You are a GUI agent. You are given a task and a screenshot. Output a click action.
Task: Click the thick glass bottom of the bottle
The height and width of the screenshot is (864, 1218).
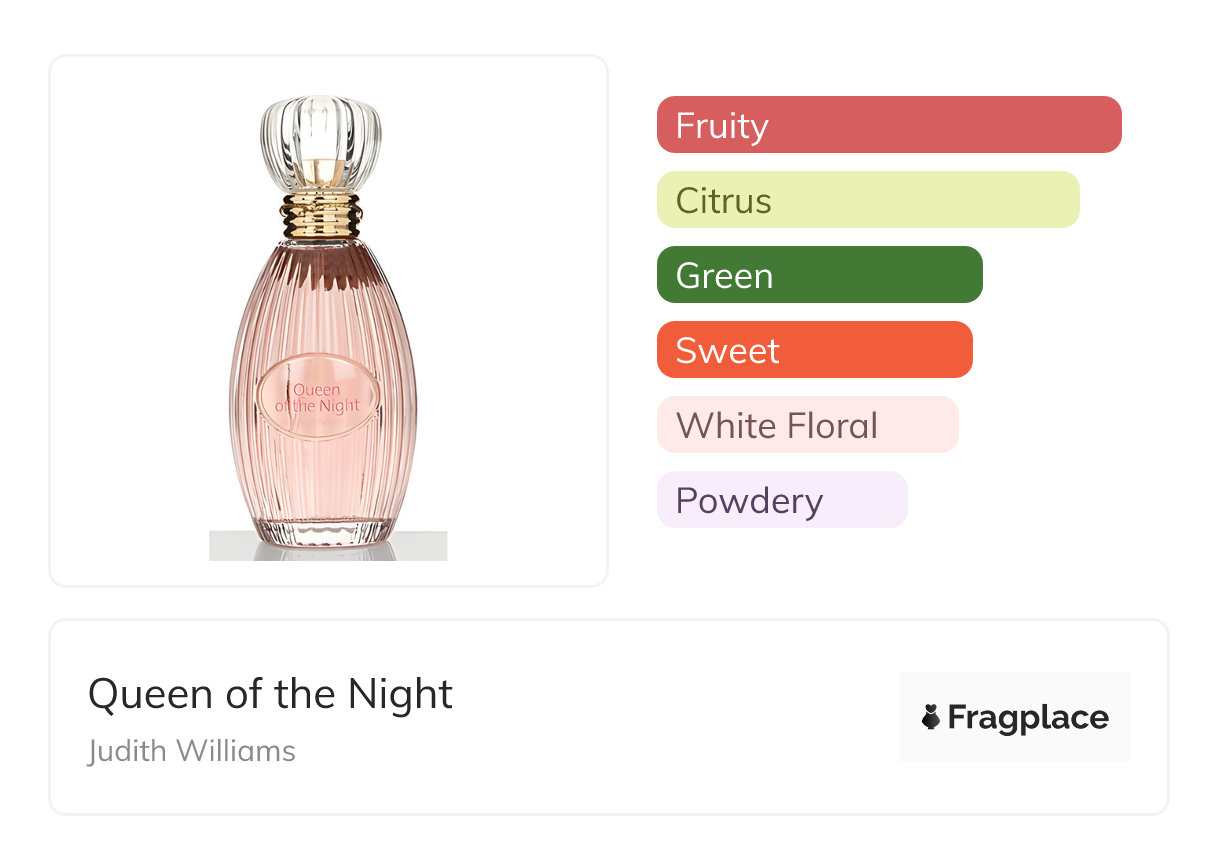[x=322, y=529]
